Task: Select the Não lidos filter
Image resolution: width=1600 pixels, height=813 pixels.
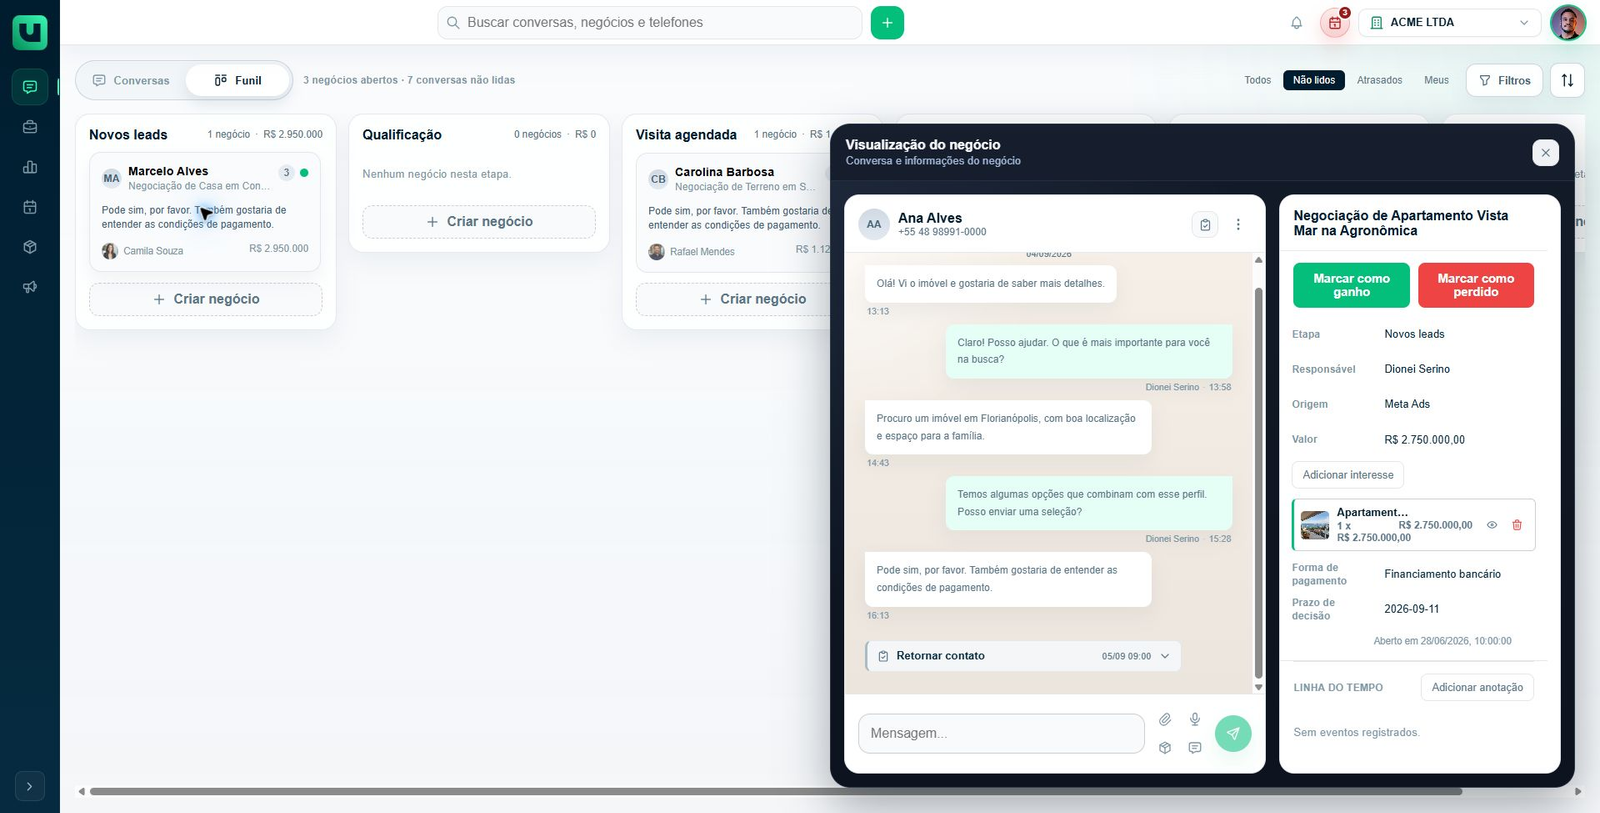Action: coord(1314,80)
